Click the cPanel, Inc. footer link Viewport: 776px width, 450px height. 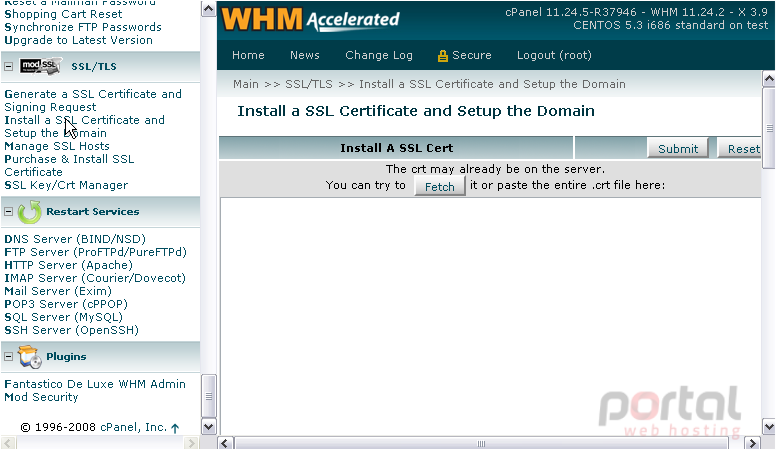[133, 427]
